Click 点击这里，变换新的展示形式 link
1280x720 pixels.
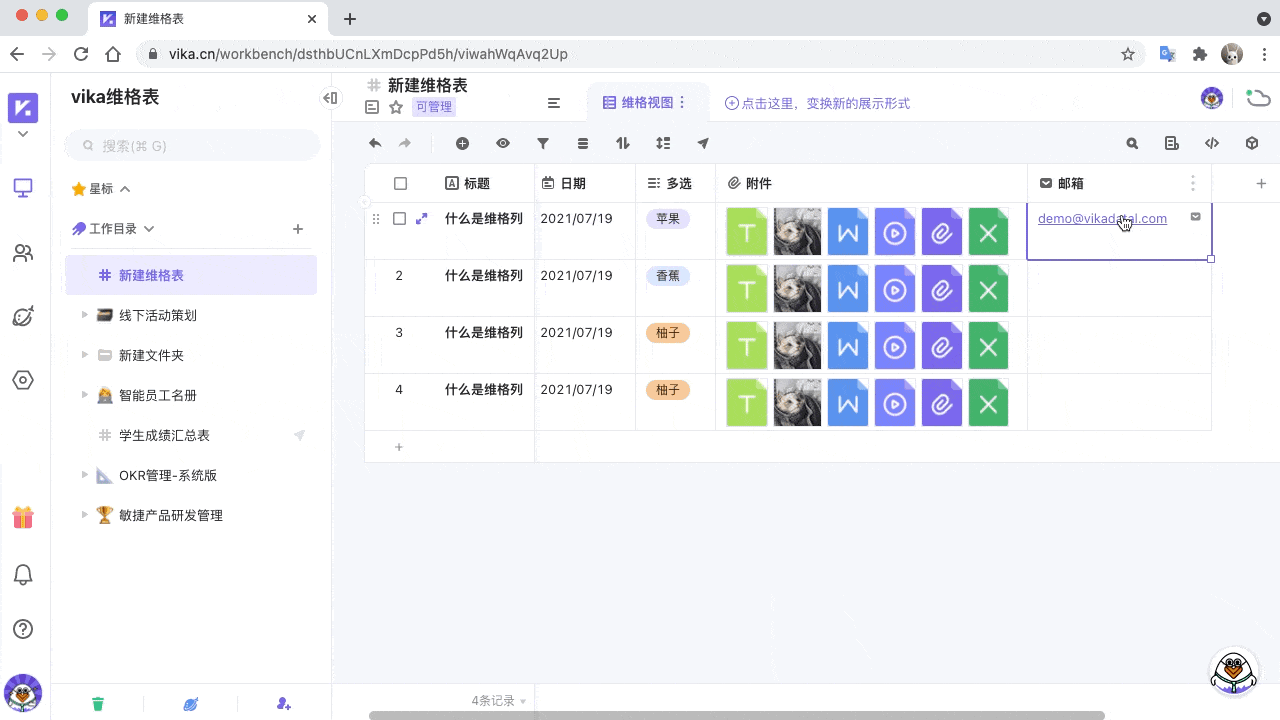(x=815, y=103)
